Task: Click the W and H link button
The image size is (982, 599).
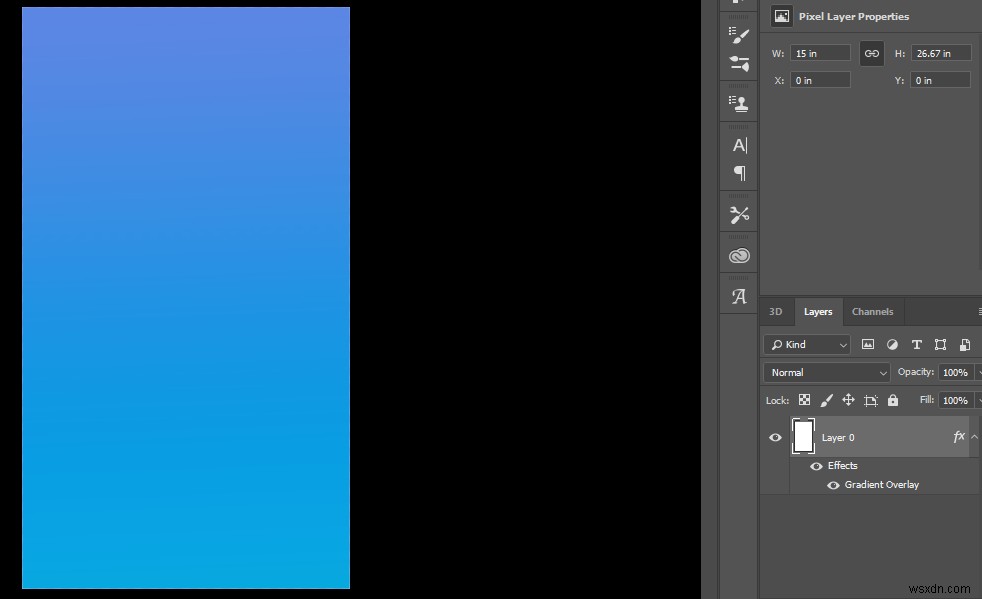Action: (871, 53)
